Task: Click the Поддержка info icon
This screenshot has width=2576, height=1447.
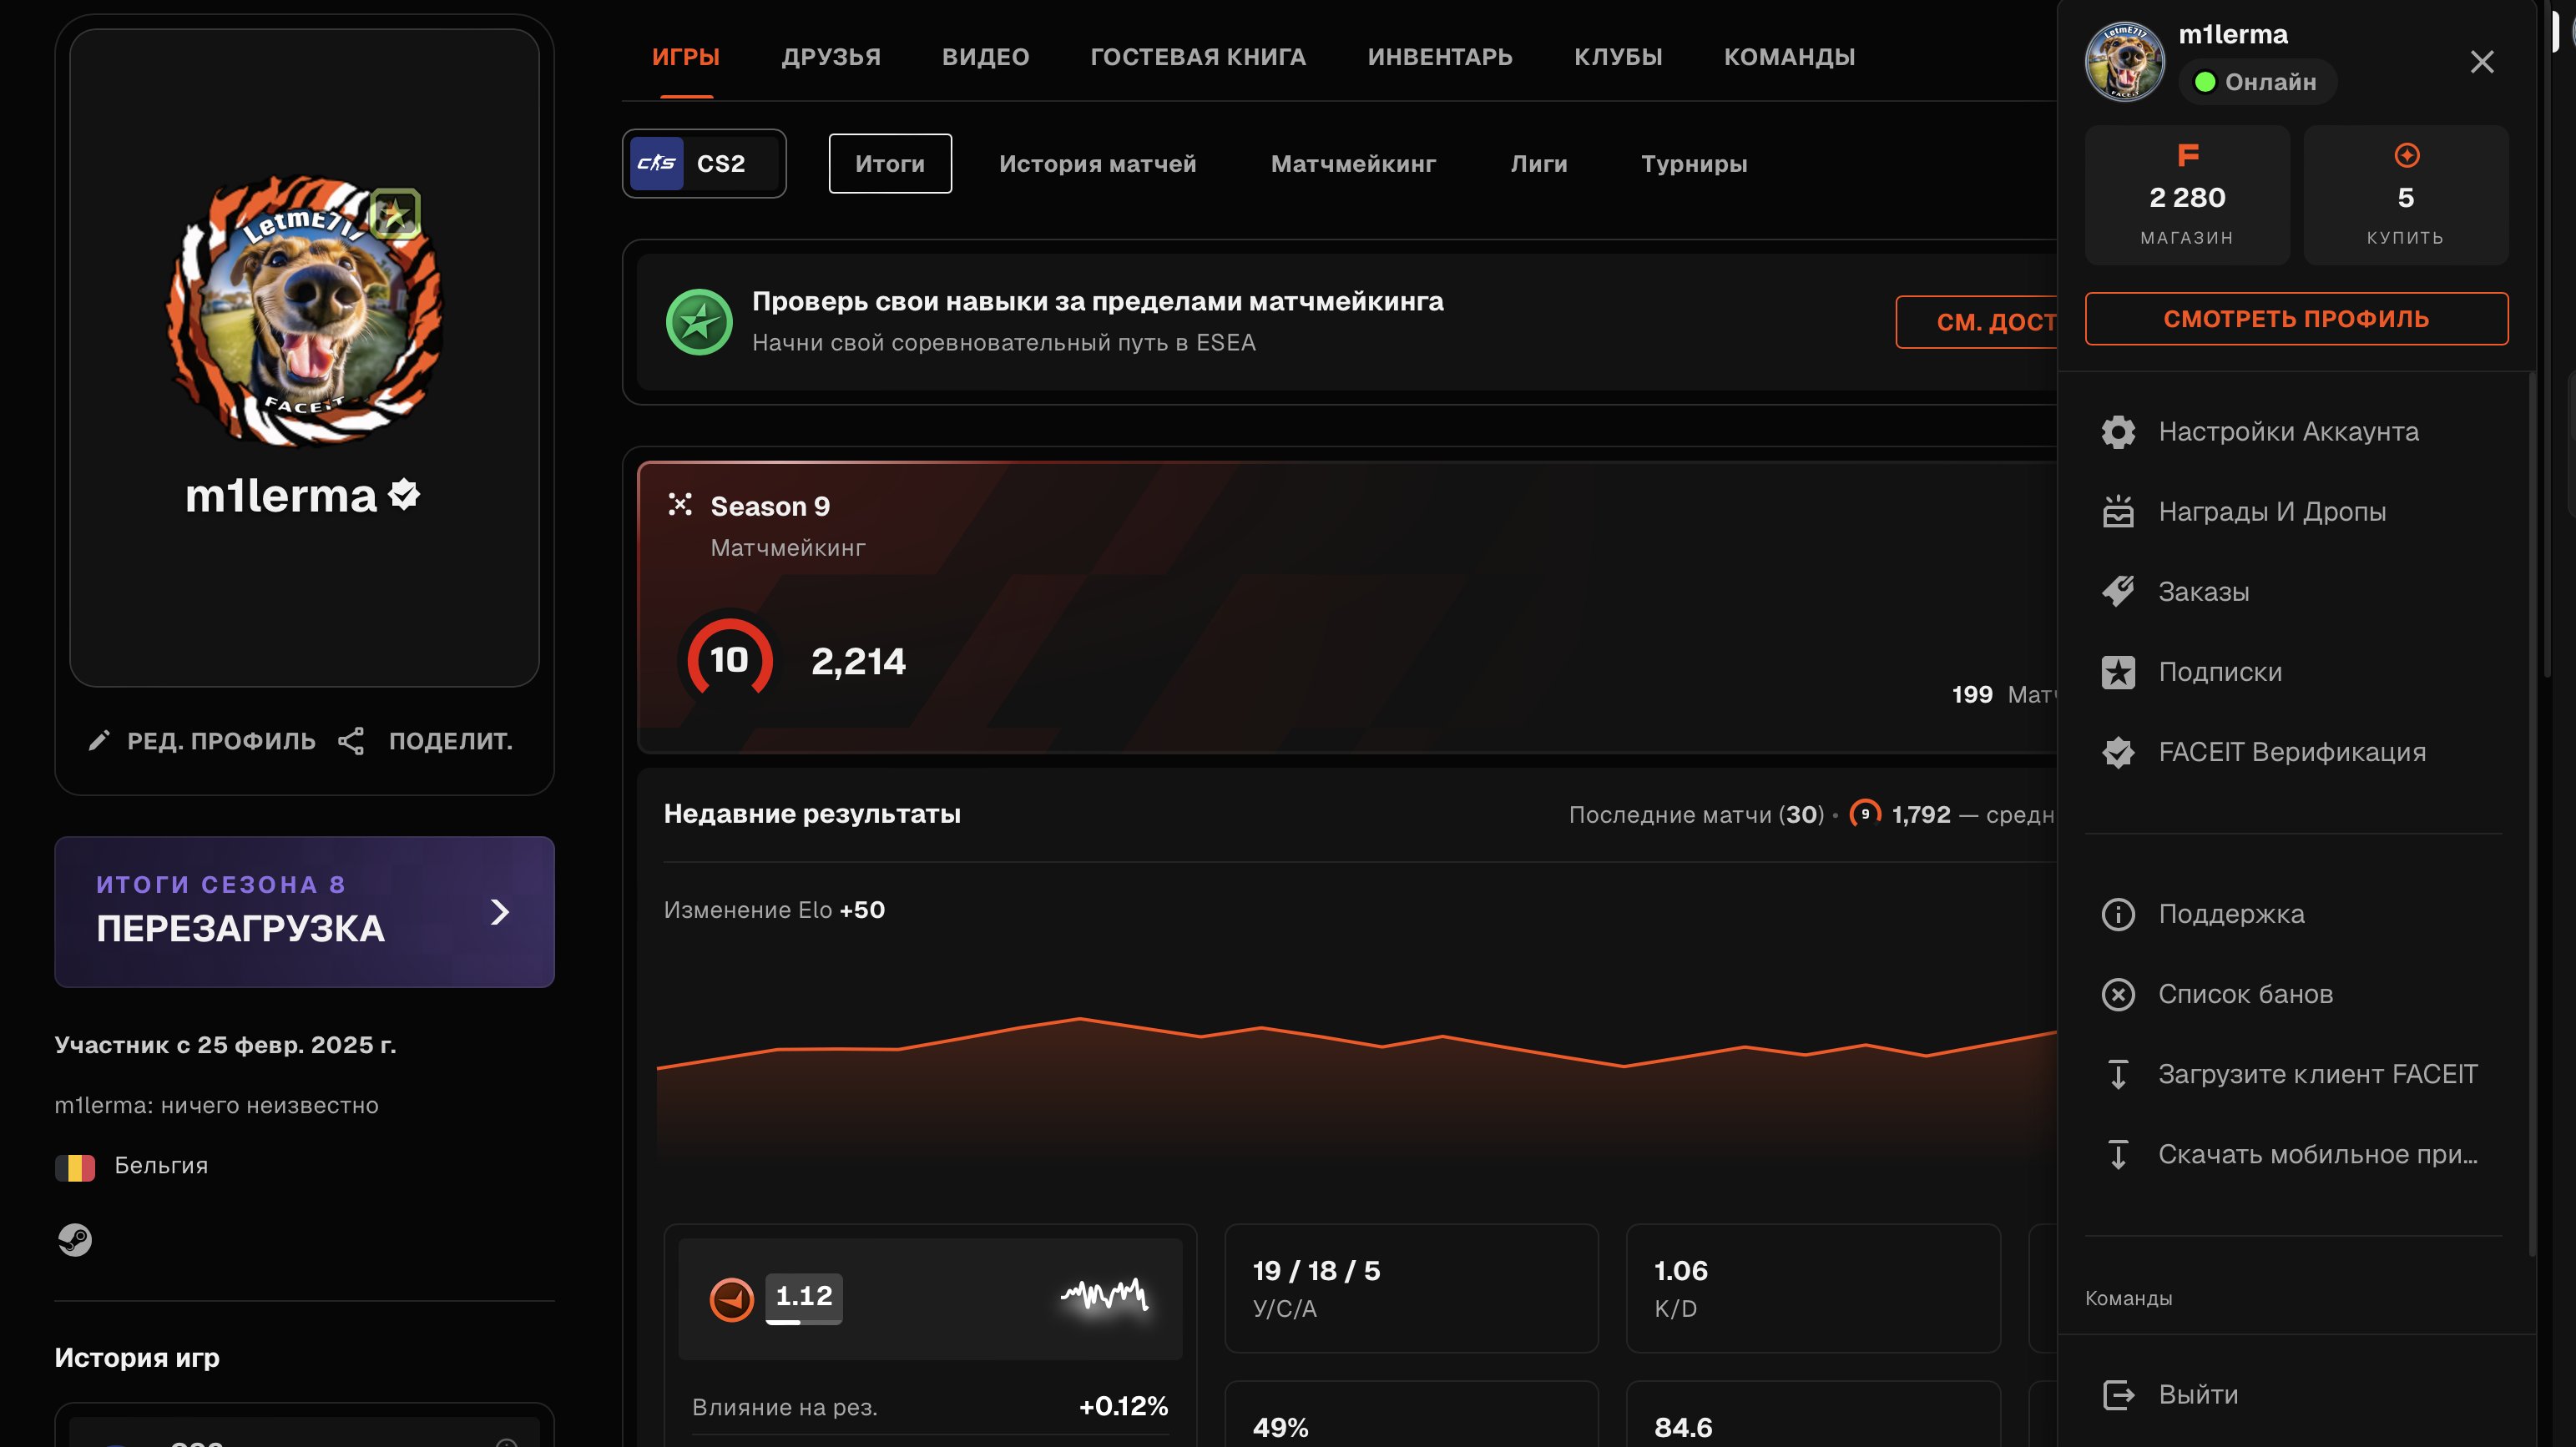Action: [2117, 914]
